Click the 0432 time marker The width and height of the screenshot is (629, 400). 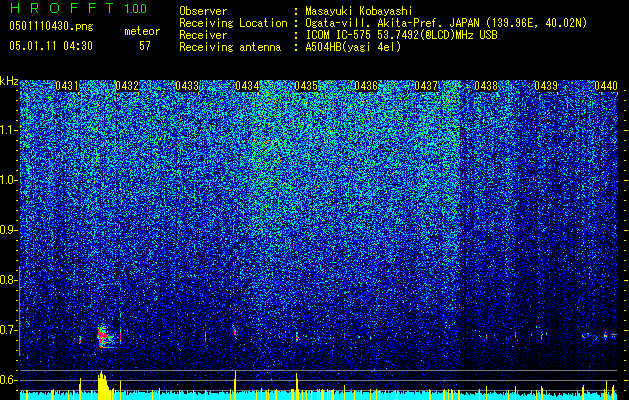127,86
